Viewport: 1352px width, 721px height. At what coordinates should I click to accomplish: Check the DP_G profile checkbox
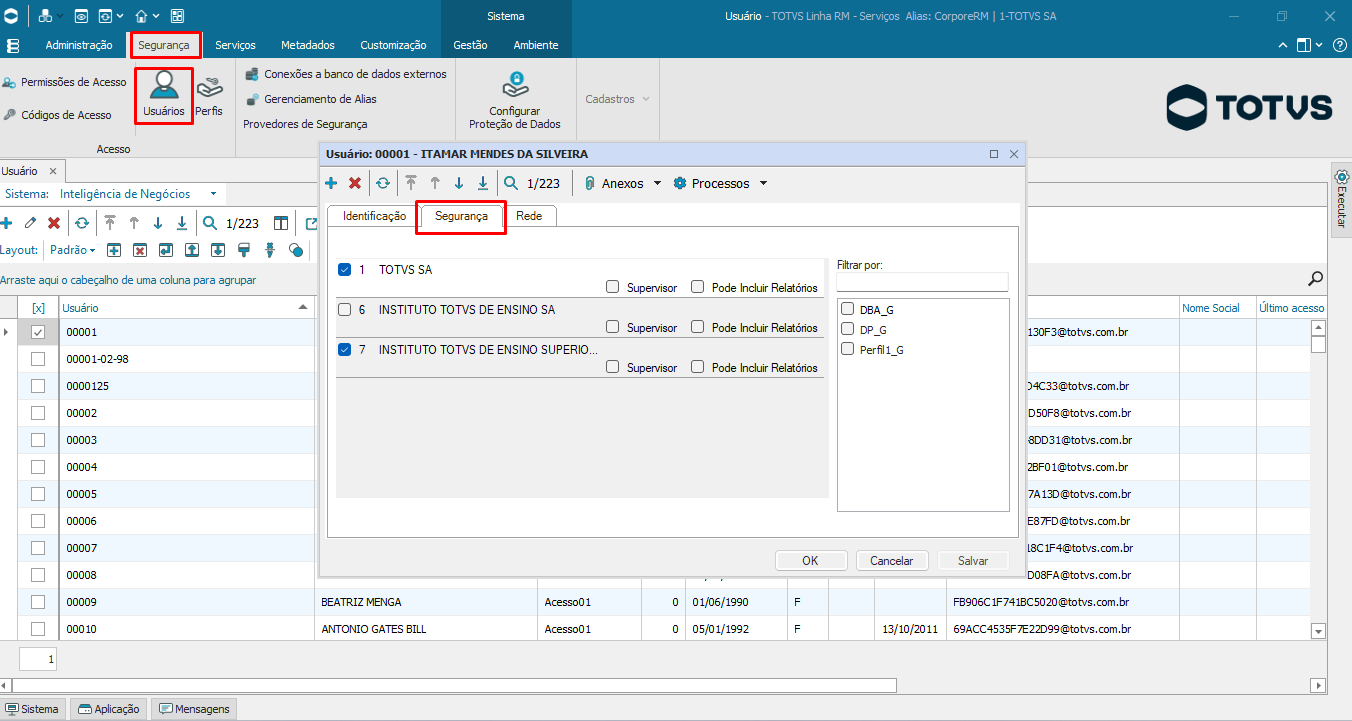pyautogui.click(x=848, y=329)
